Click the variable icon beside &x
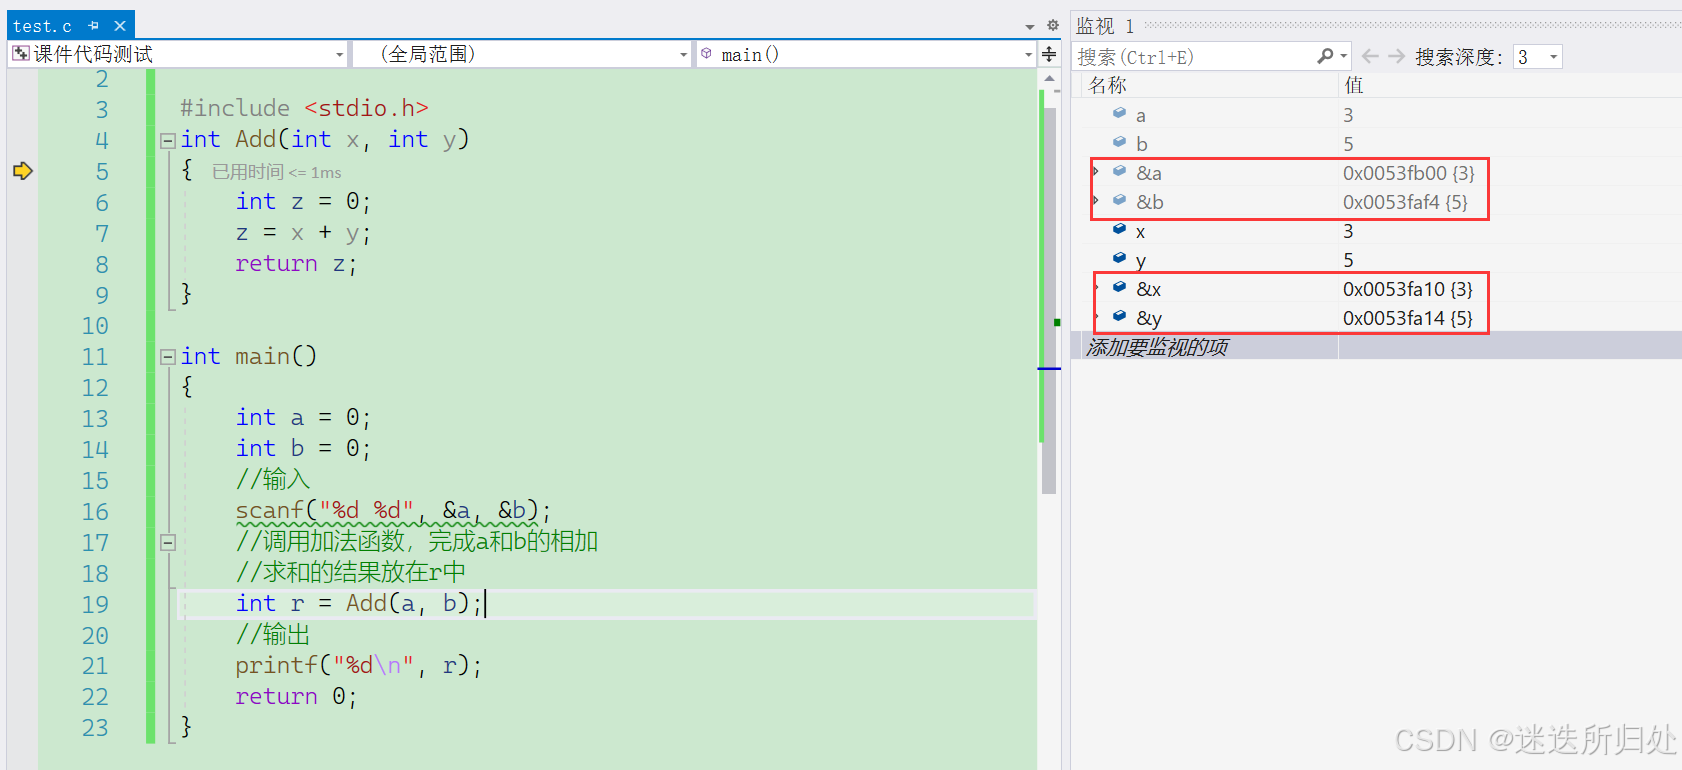The width and height of the screenshot is (1682, 770). pyautogui.click(x=1120, y=287)
